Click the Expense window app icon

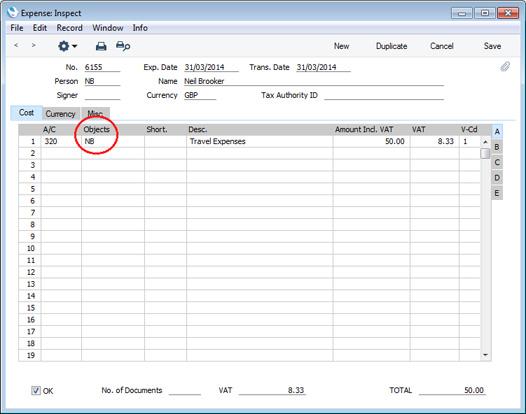12,12
